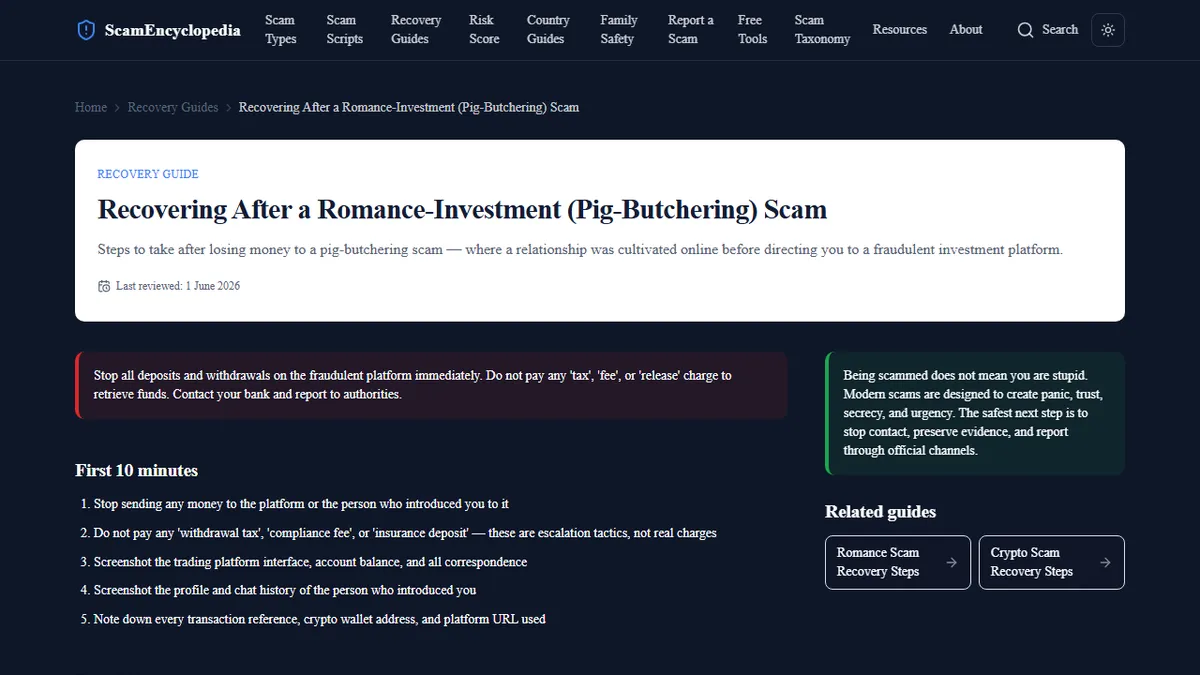Go to Recovery Guides in navigation bar
Viewport: 1200px width, 675px height.
tap(416, 30)
